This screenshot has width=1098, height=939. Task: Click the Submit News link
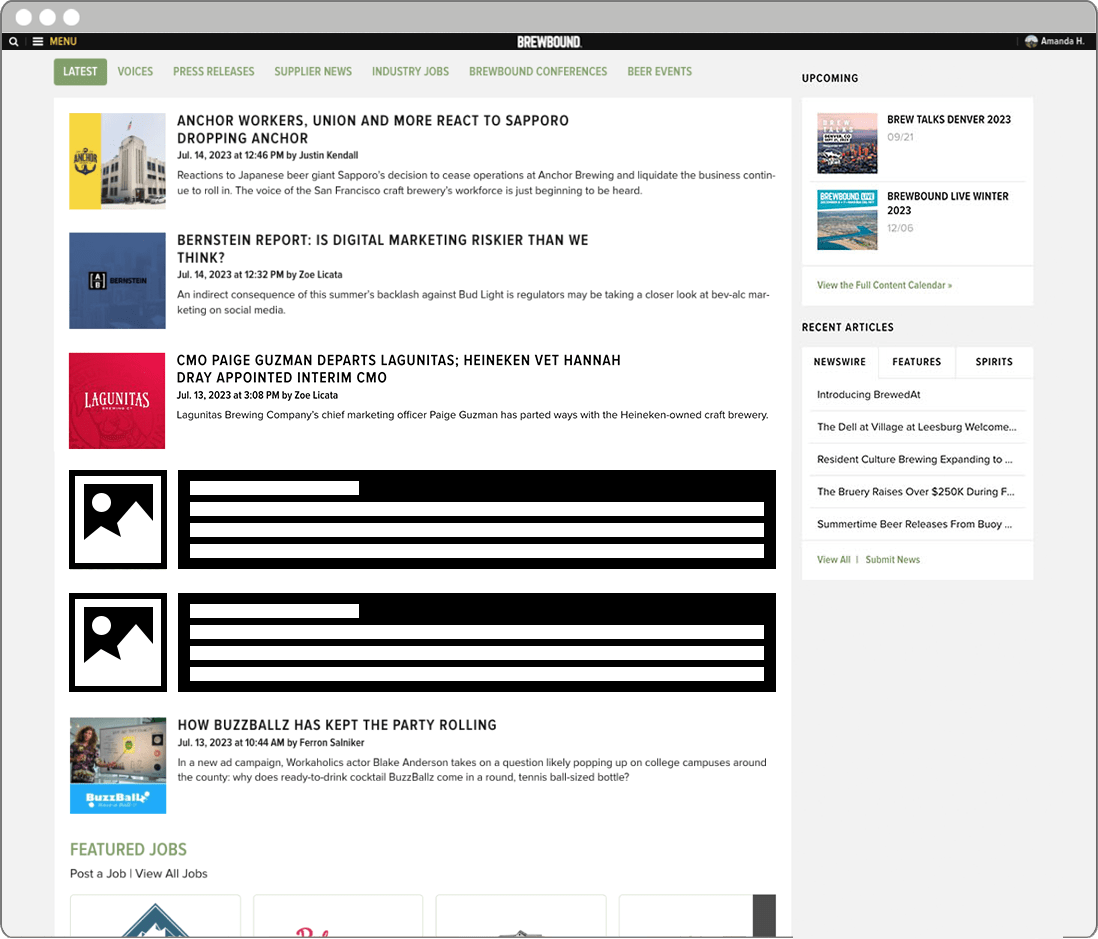893,559
